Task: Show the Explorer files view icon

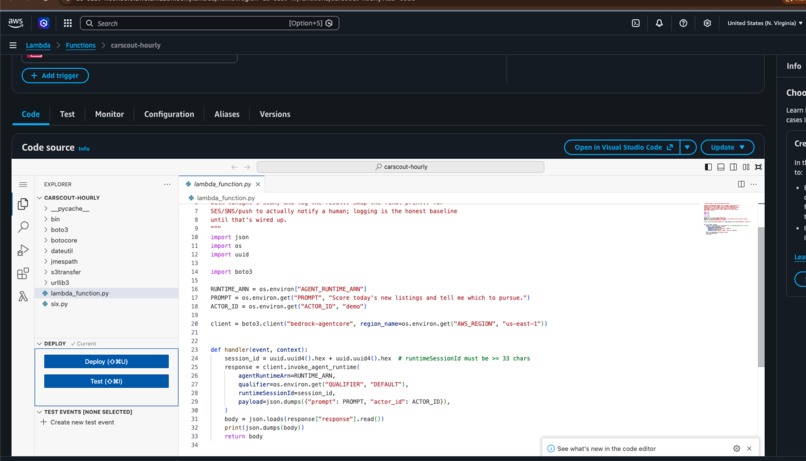Action: point(23,204)
